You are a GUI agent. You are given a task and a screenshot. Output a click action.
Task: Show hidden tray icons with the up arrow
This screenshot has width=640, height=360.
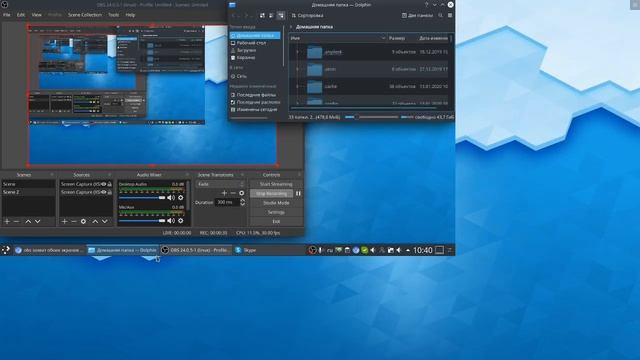pos(408,250)
